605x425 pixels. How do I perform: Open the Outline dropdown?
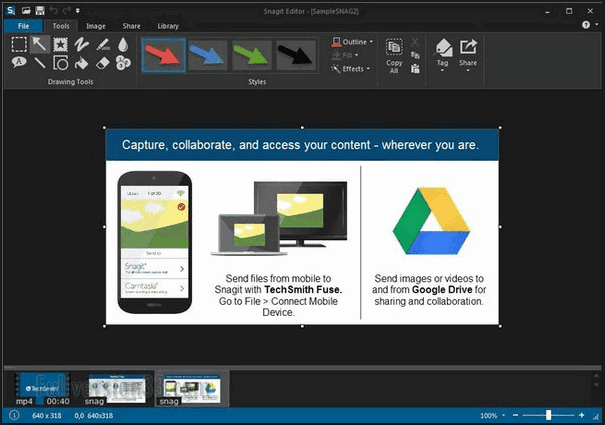[x=353, y=42]
